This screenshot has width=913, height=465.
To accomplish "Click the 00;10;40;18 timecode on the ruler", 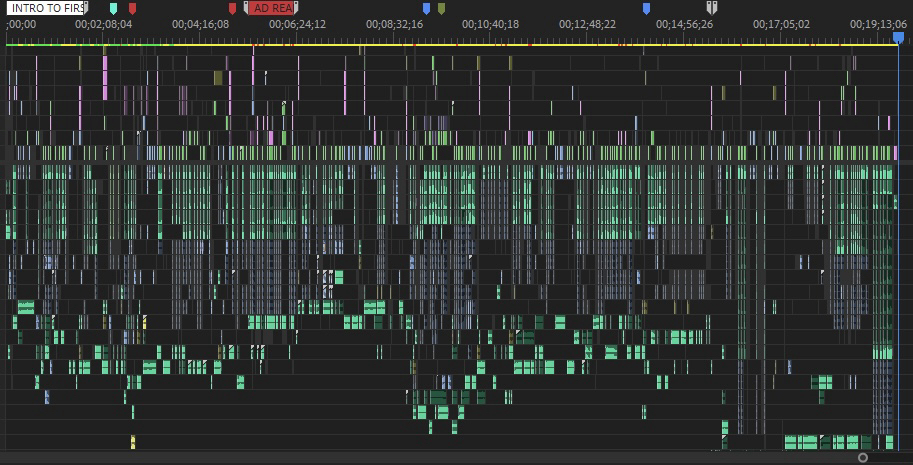I will coord(491,24).
